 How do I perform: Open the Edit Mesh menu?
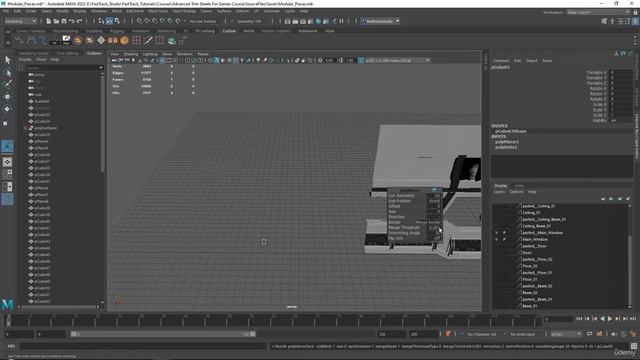(135, 11)
